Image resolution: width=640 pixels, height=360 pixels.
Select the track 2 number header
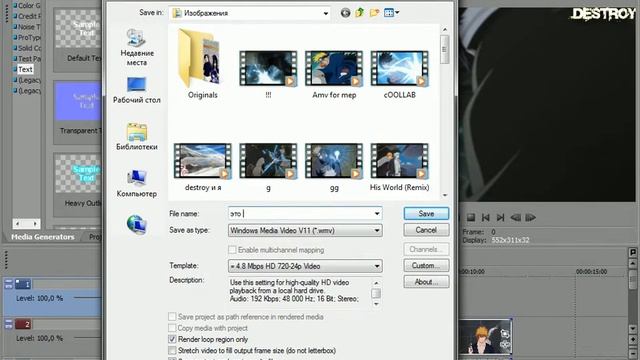tap(23, 324)
